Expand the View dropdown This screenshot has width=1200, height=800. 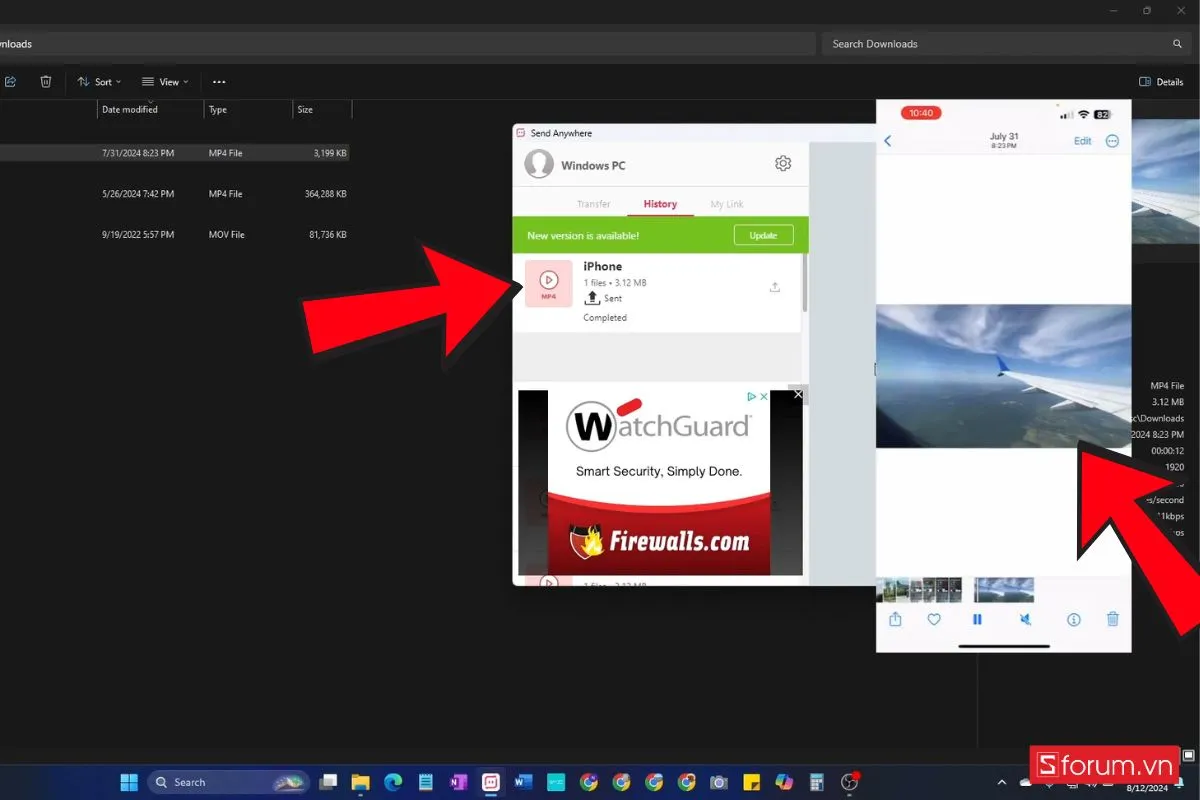coord(165,82)
